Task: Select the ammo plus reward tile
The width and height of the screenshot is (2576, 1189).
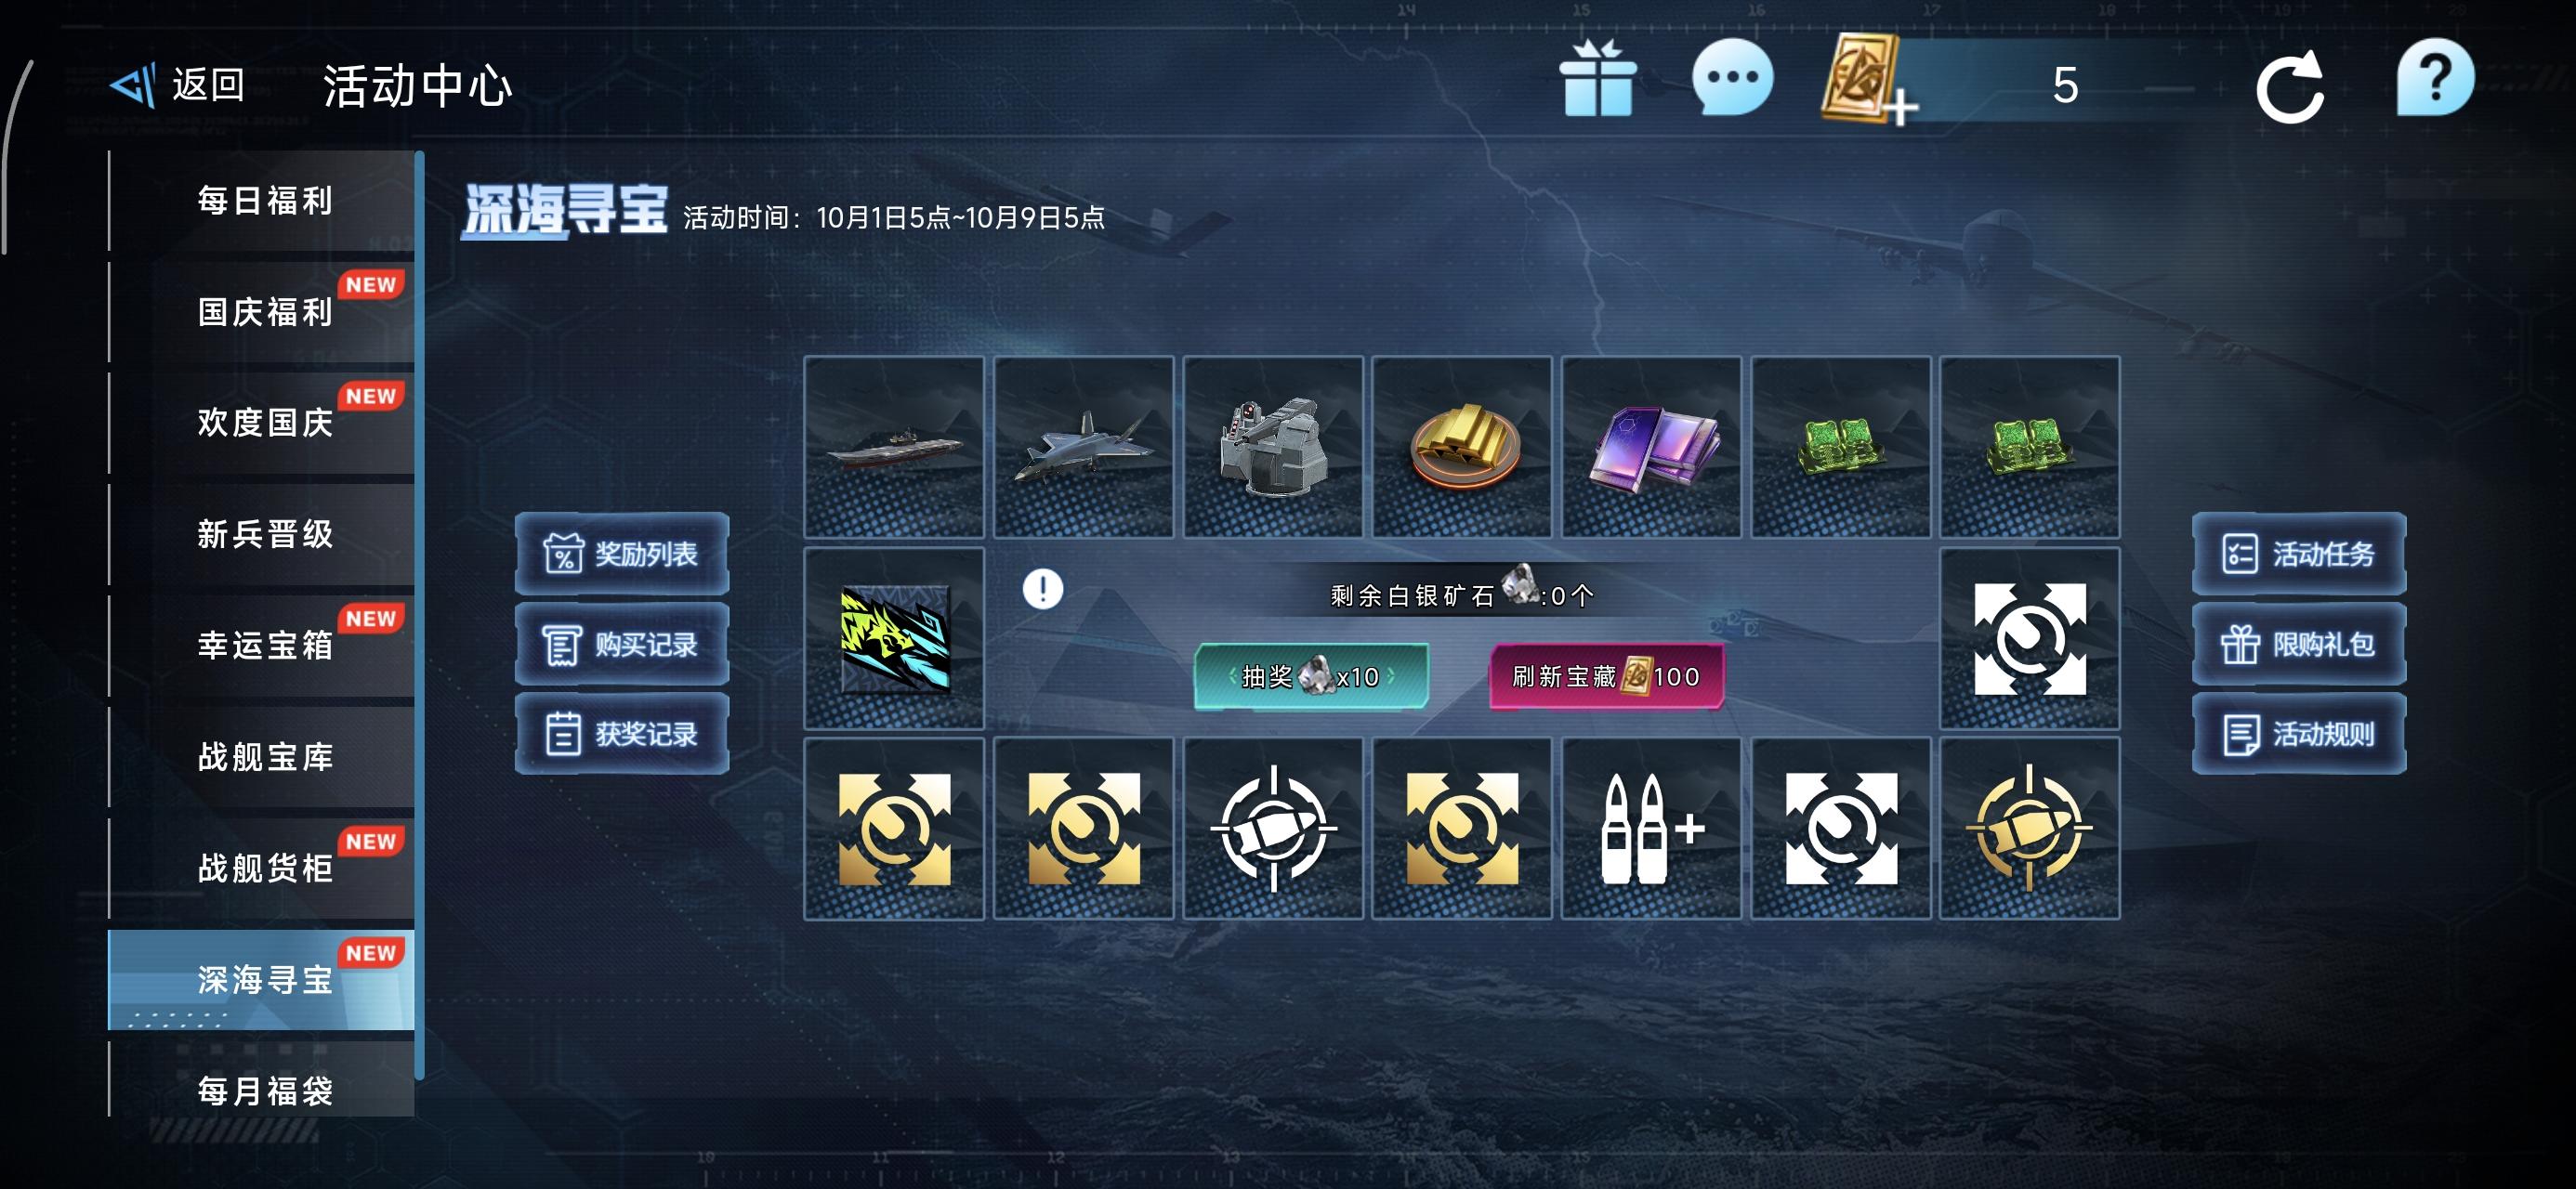Action: (1651, 828)
